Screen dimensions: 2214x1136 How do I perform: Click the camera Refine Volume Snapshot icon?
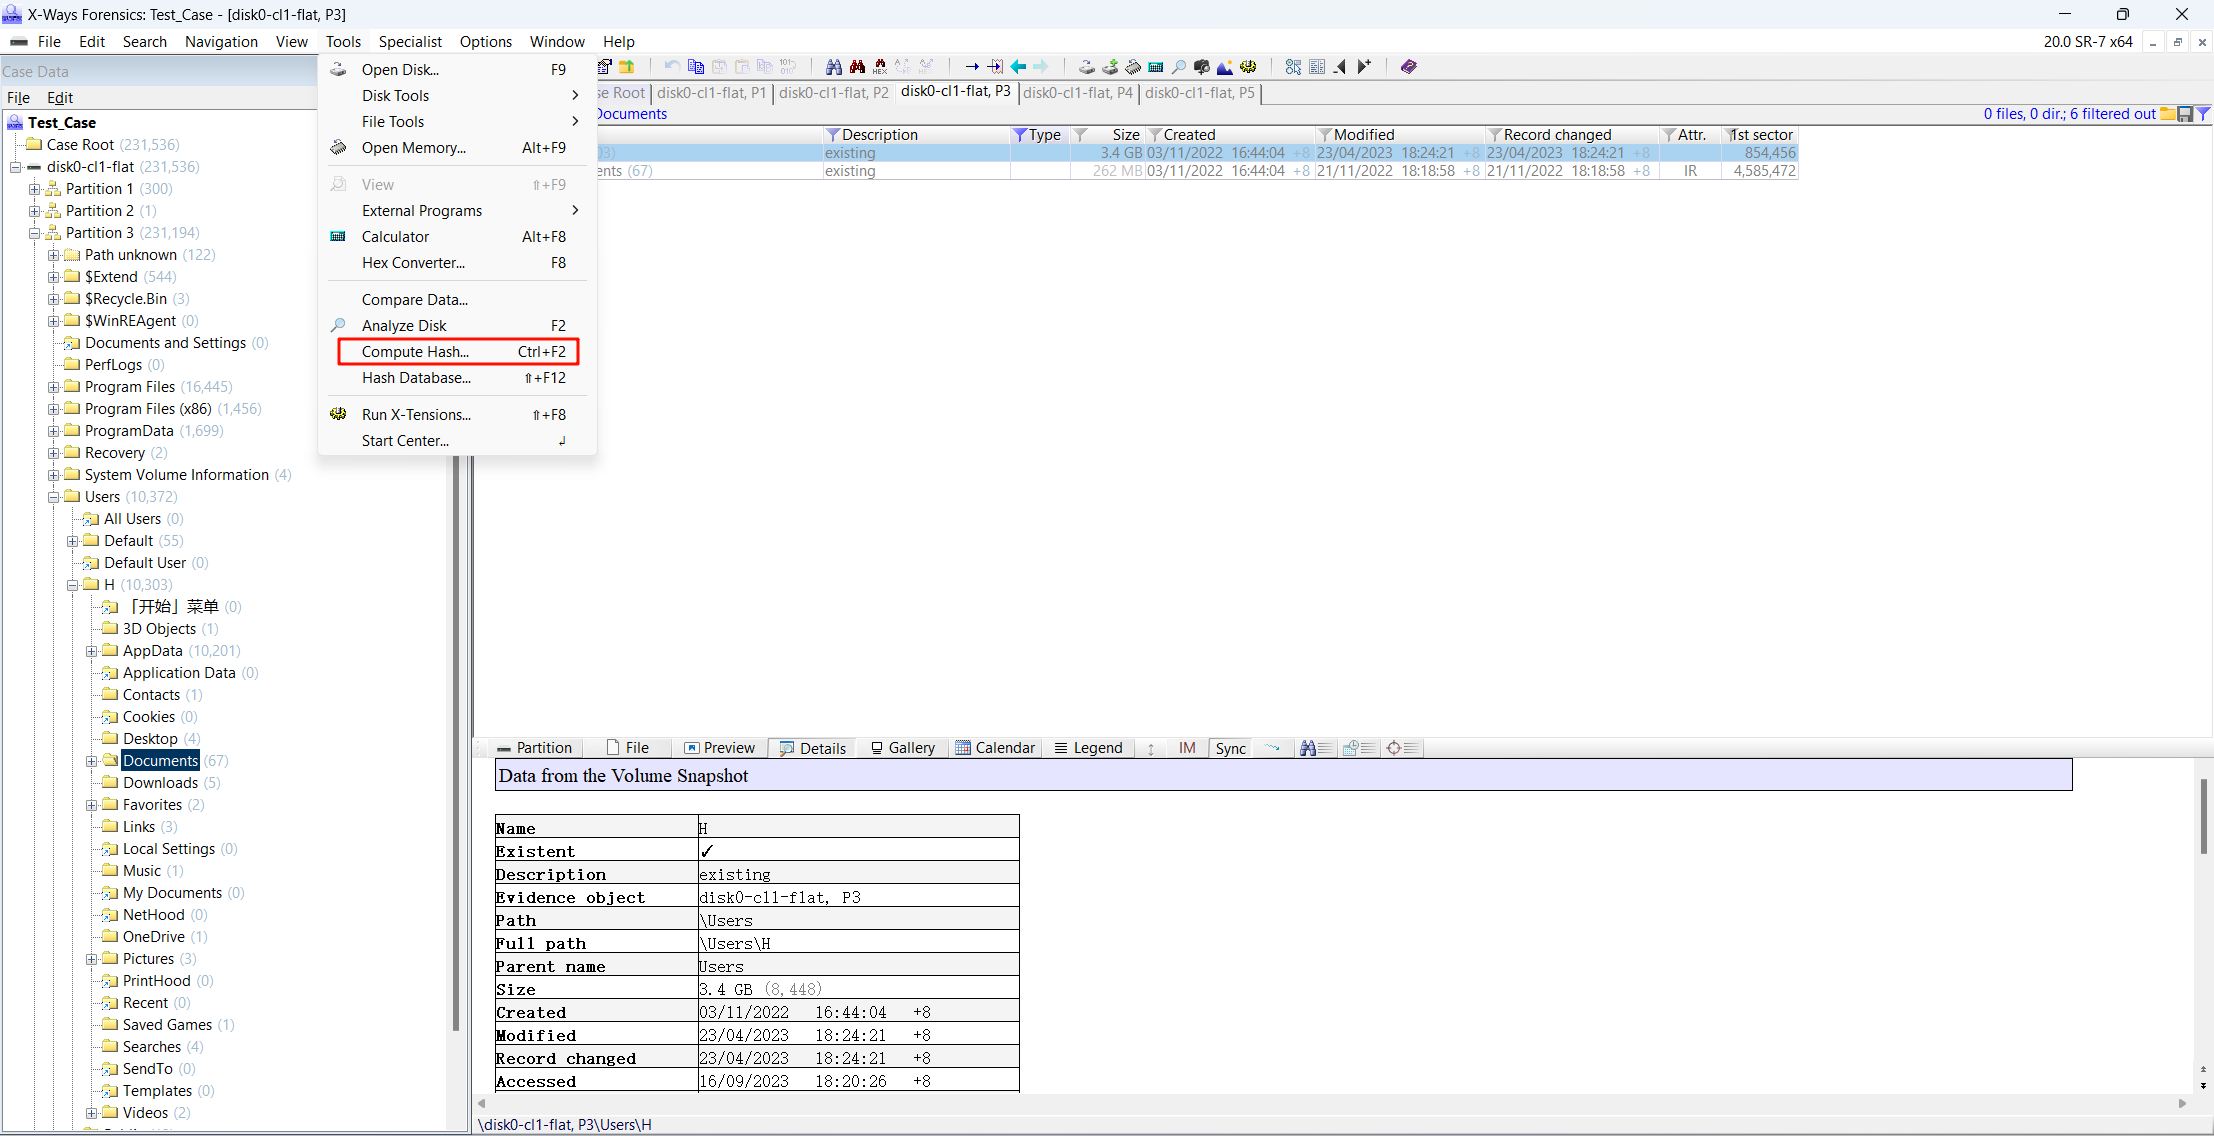(1202, 67)
